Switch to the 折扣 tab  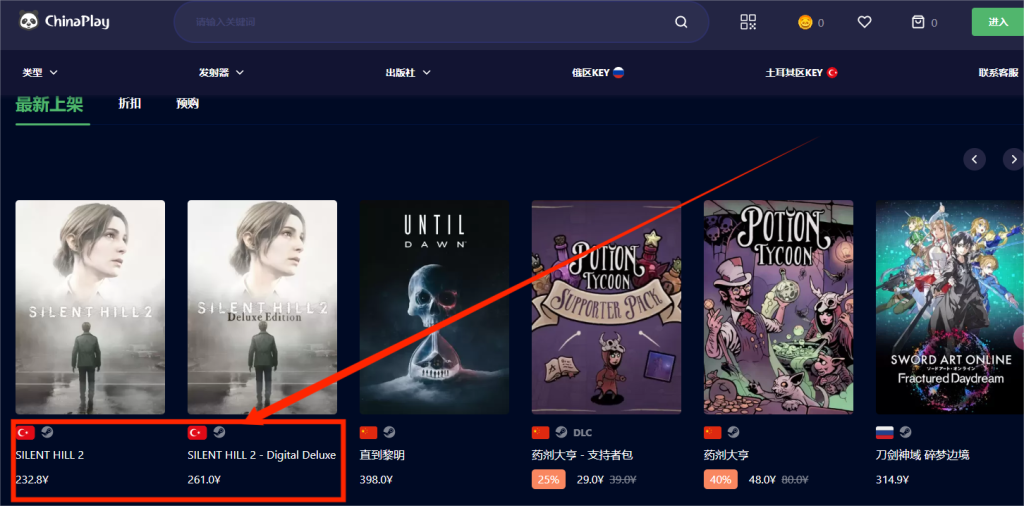click(129, 103)
